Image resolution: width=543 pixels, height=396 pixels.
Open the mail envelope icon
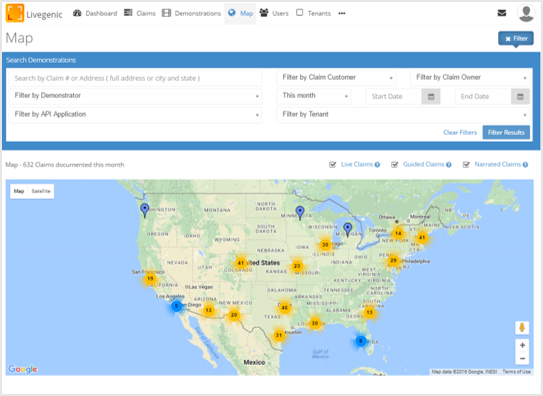coord(501,13)
